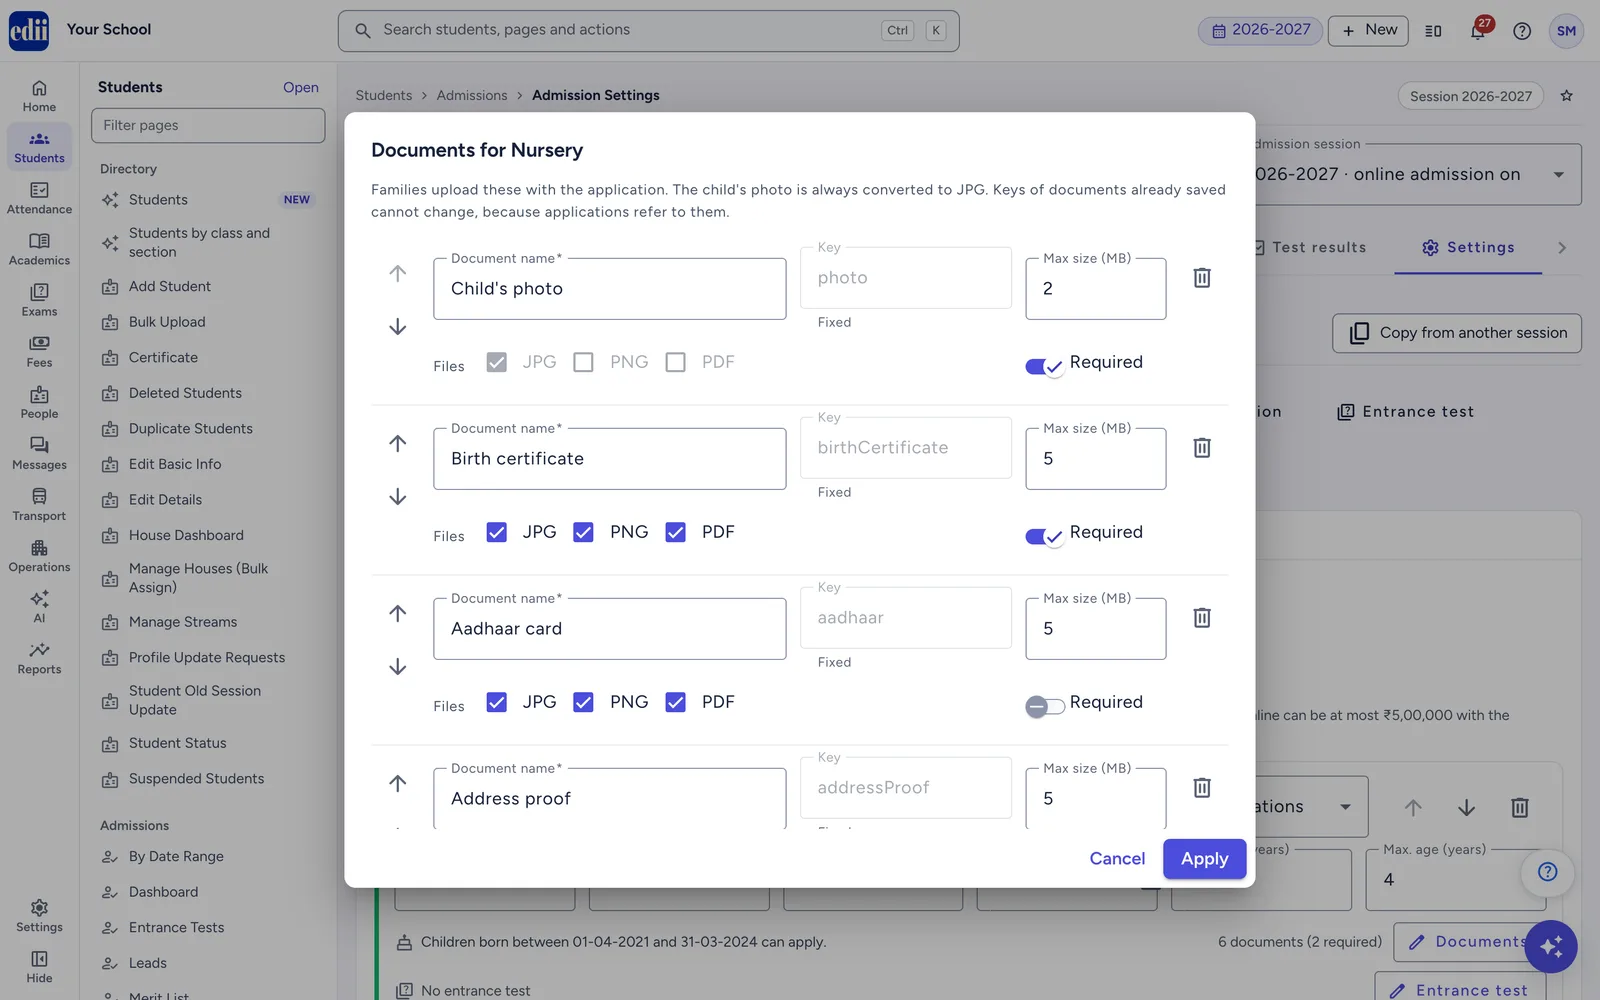Enable Required toggle for Aadhaar card

(1044, 706)
